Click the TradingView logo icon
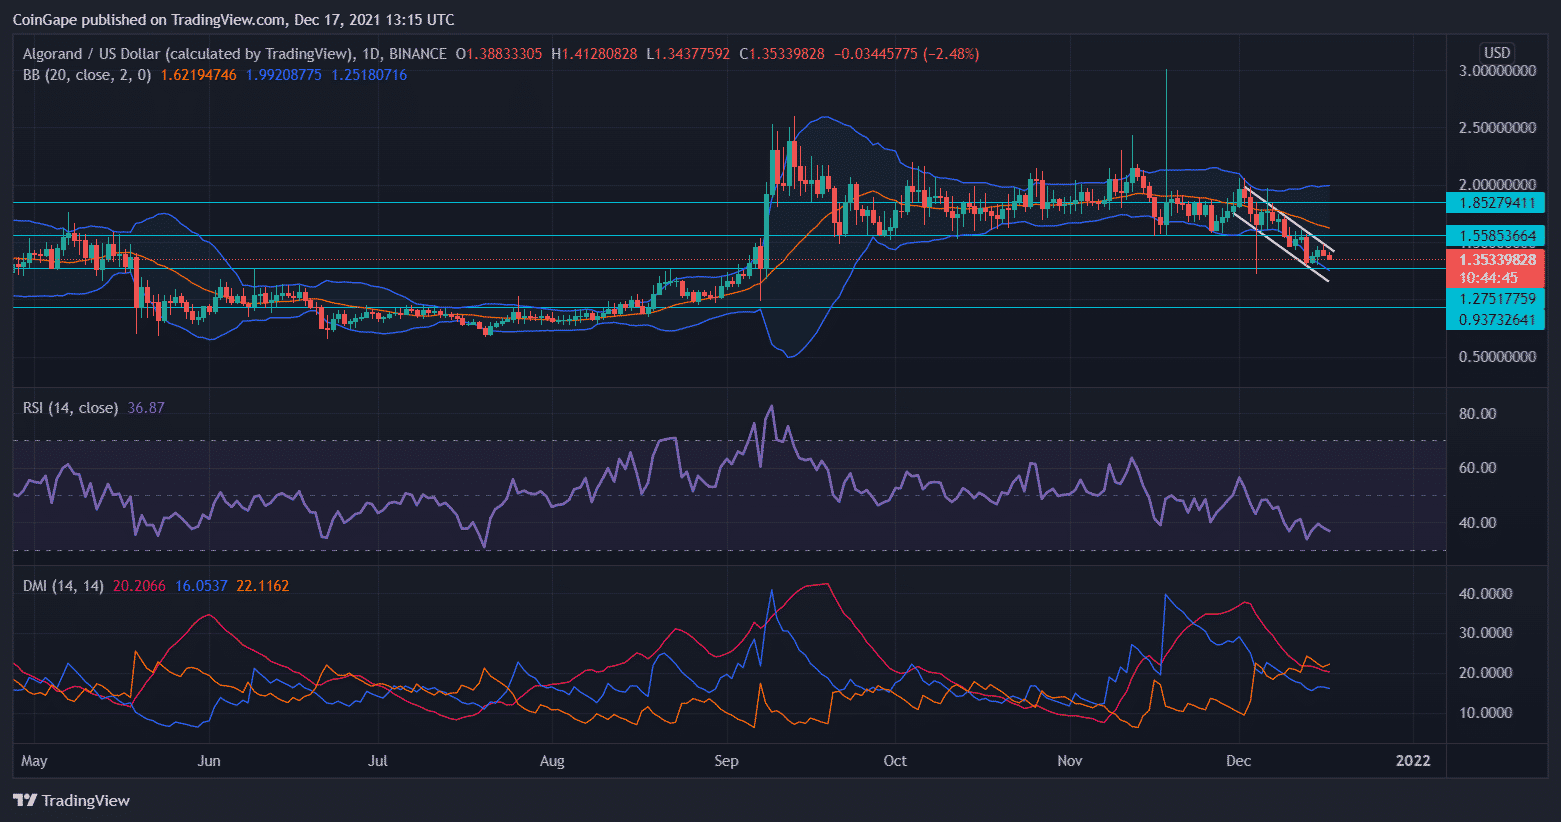Screen dimensions: 1561x822 tap(25, 800)
